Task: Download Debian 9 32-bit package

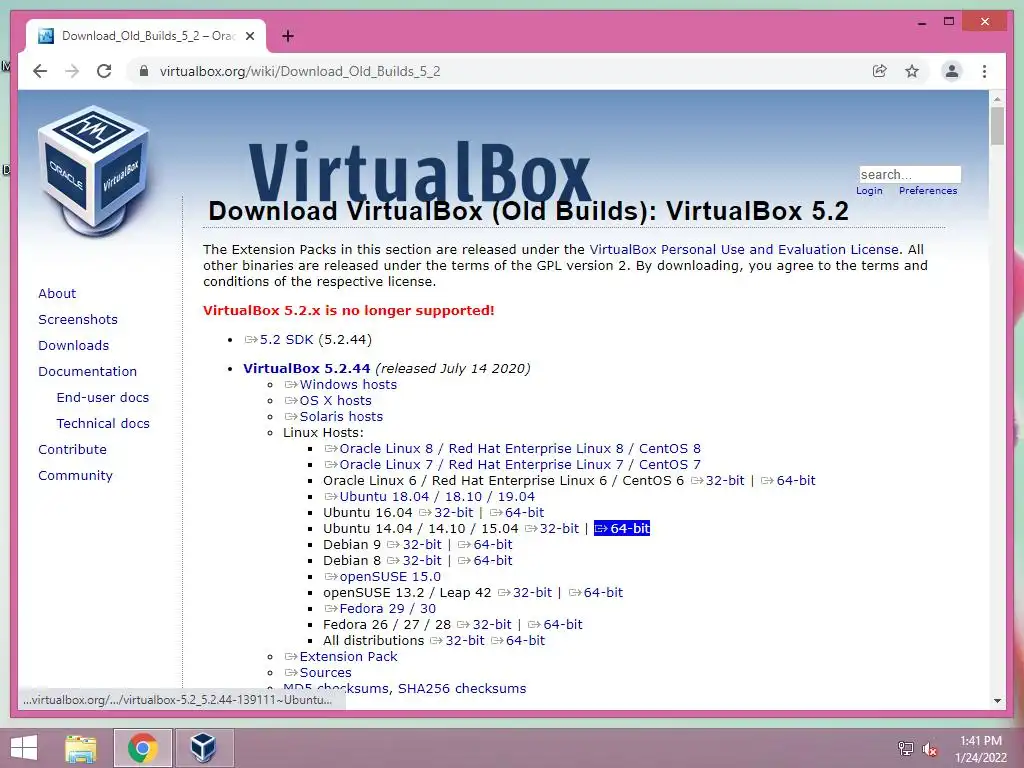Action: [x=414, y=545]
